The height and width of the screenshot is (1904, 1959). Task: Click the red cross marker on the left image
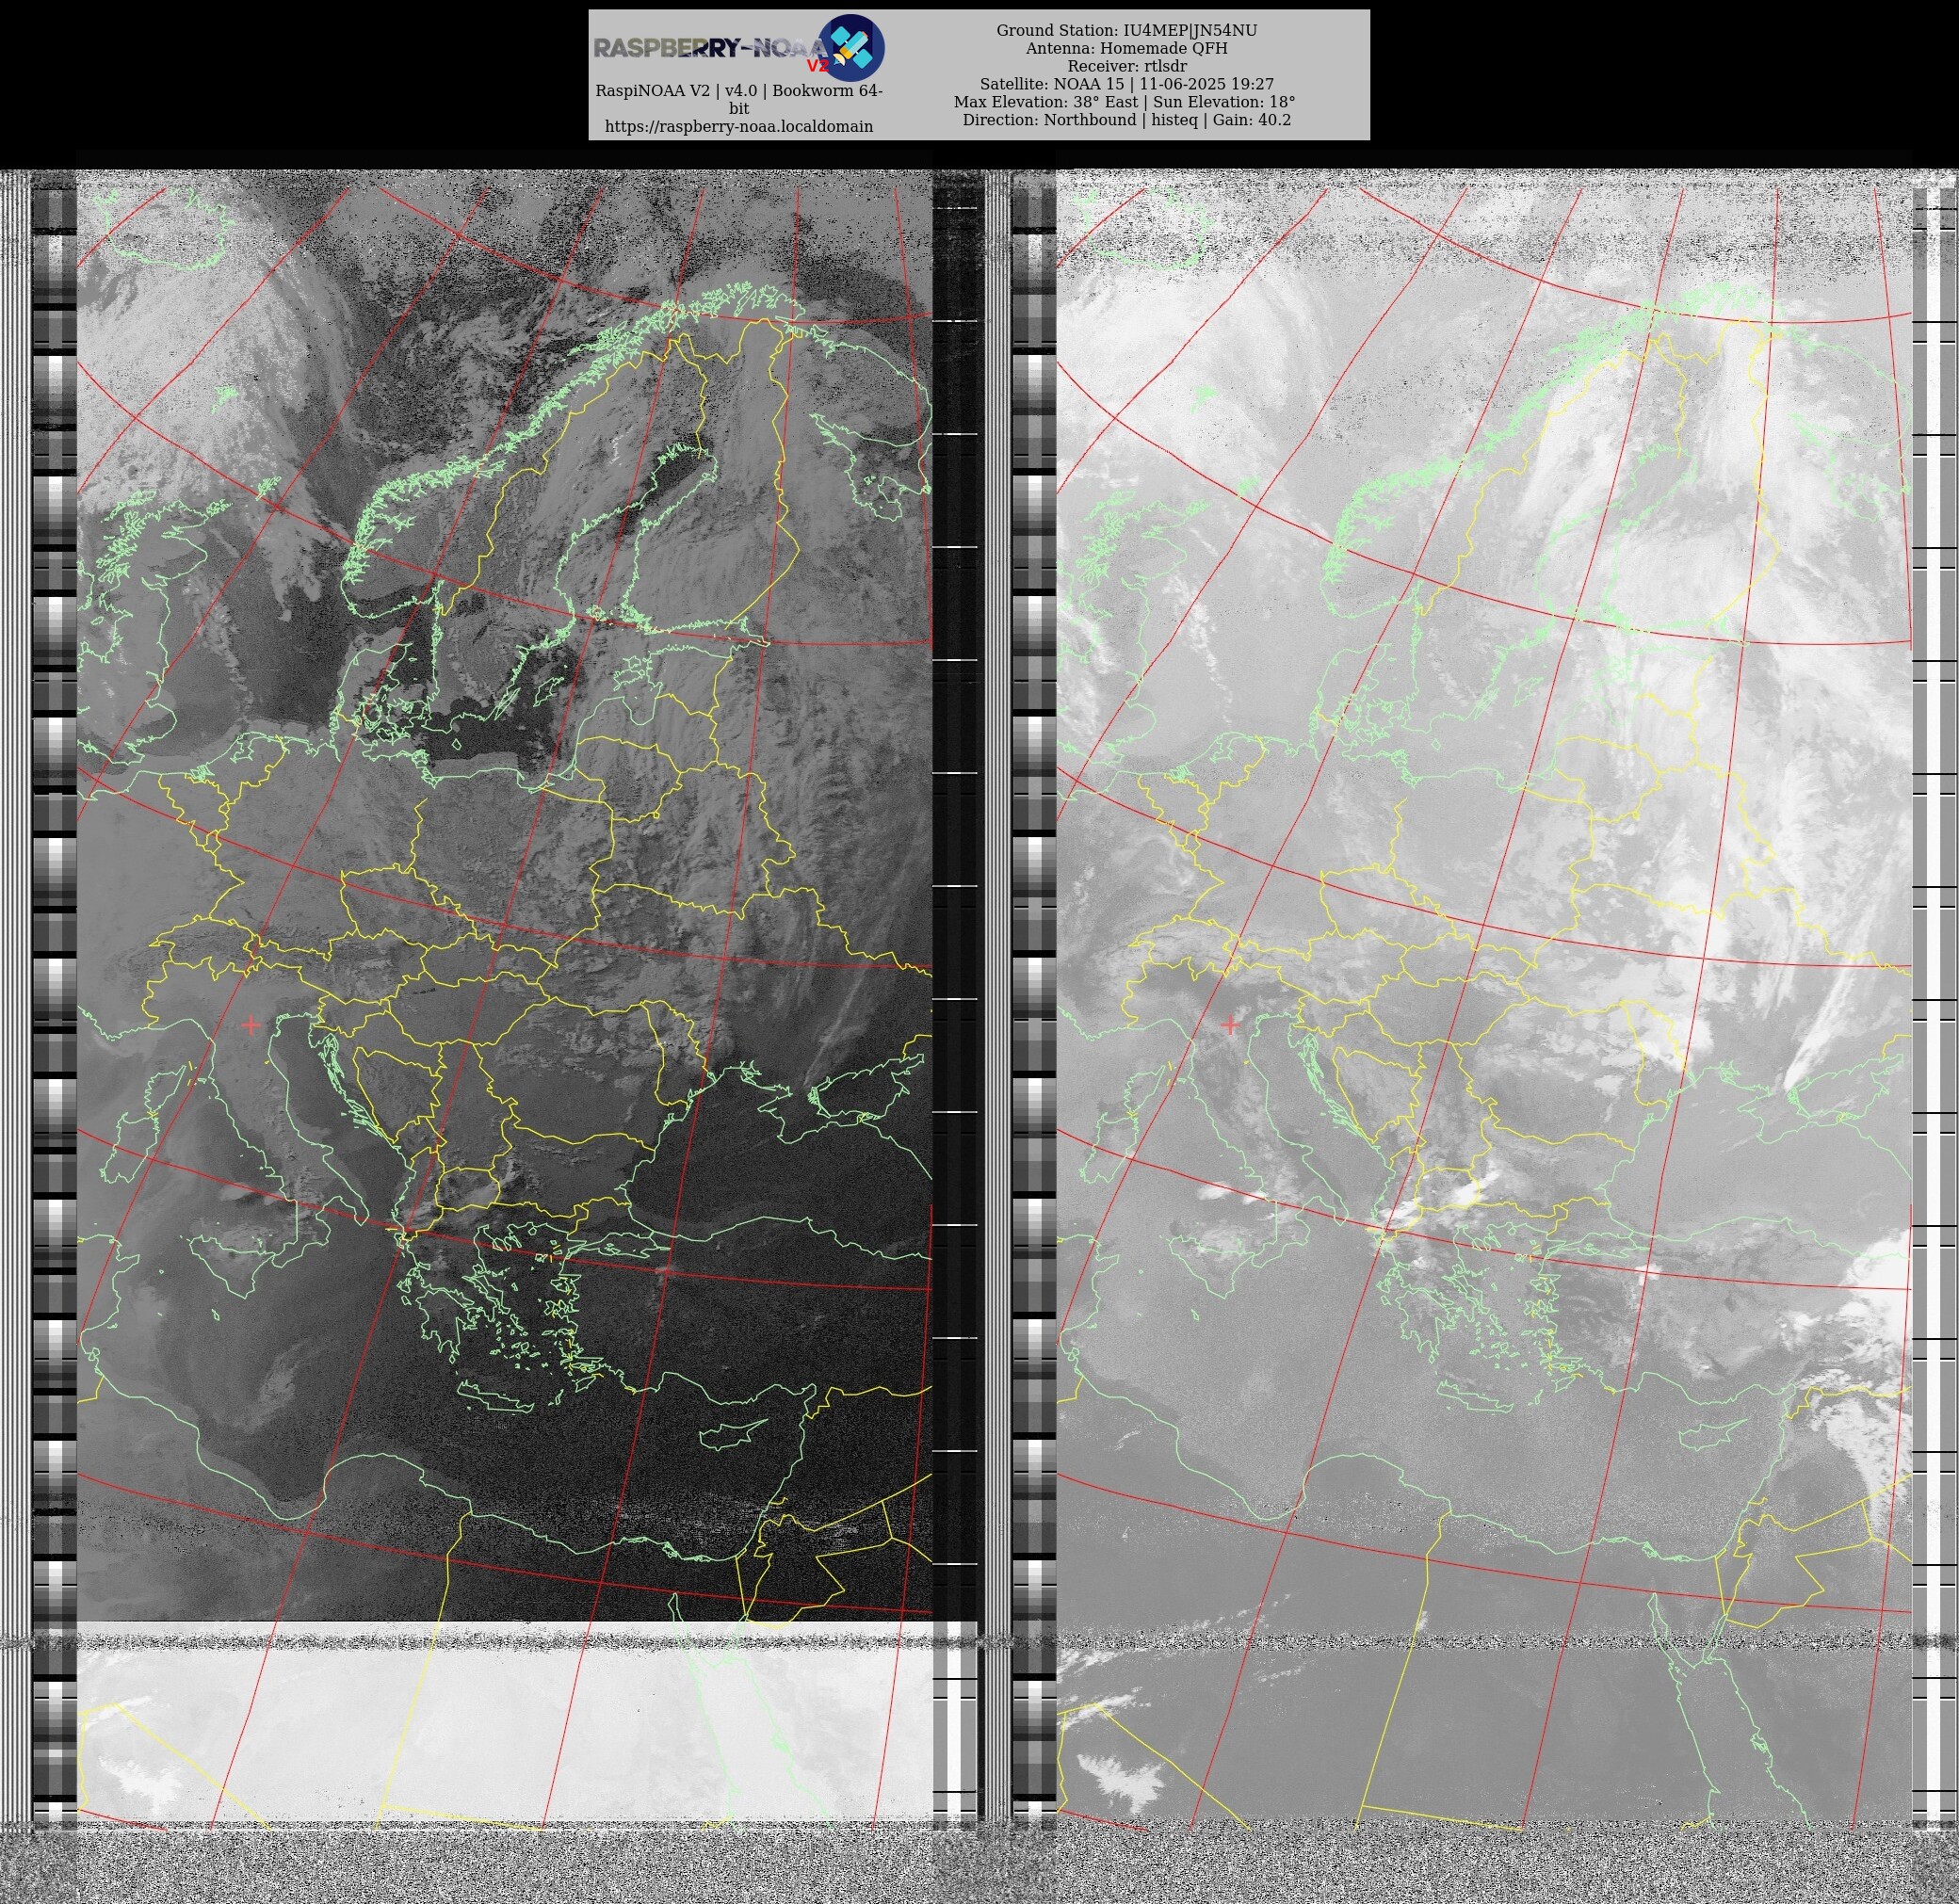tap(250, 1024)
